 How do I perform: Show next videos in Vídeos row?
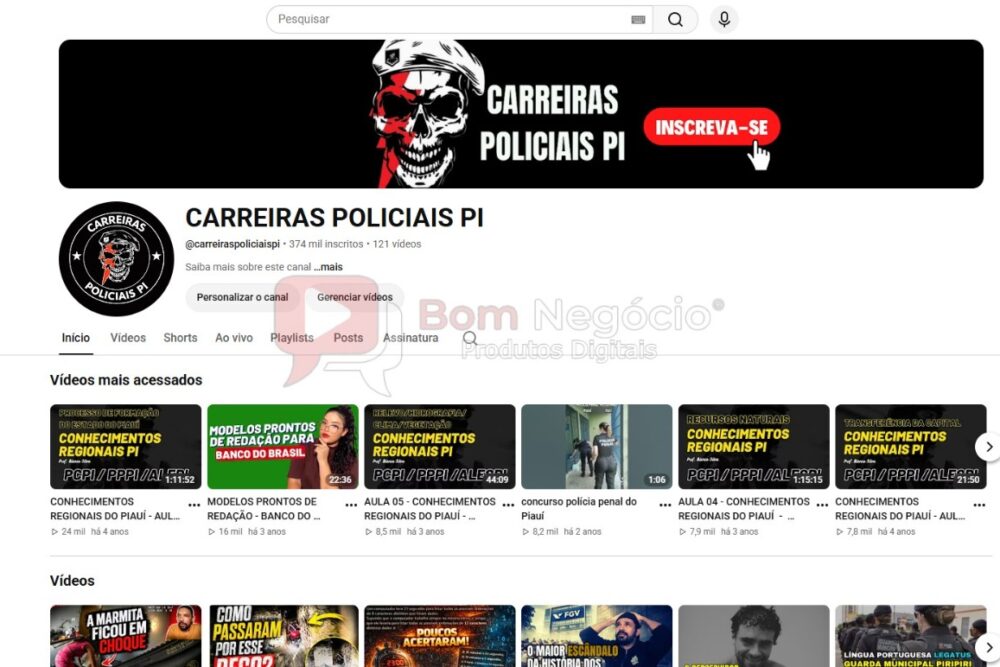click(988, 647)
